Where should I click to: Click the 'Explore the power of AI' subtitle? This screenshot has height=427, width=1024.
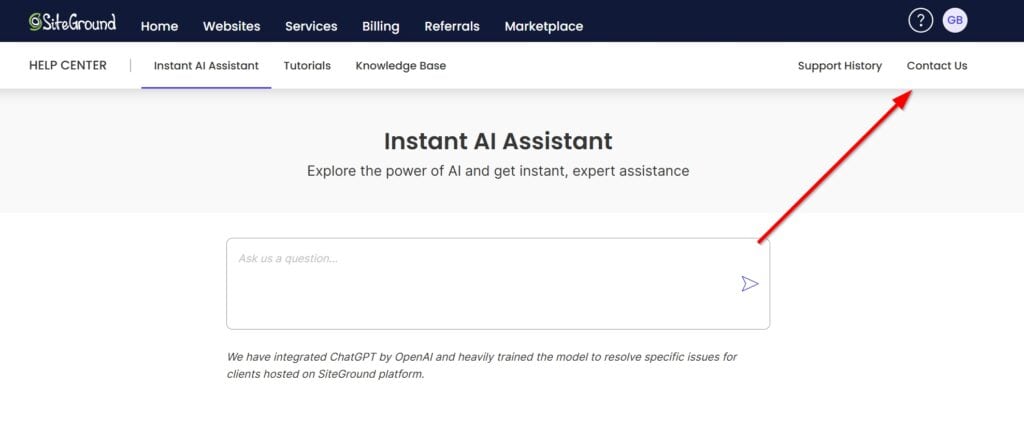[498, 171]
